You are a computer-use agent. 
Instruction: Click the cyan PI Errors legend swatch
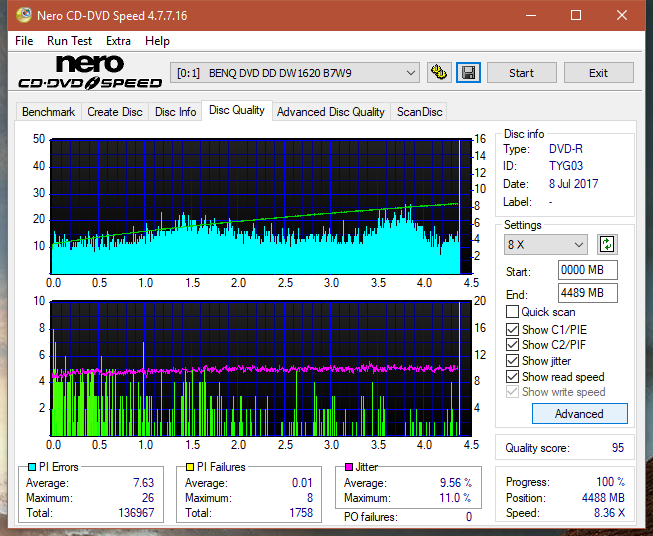click(31, 467)
